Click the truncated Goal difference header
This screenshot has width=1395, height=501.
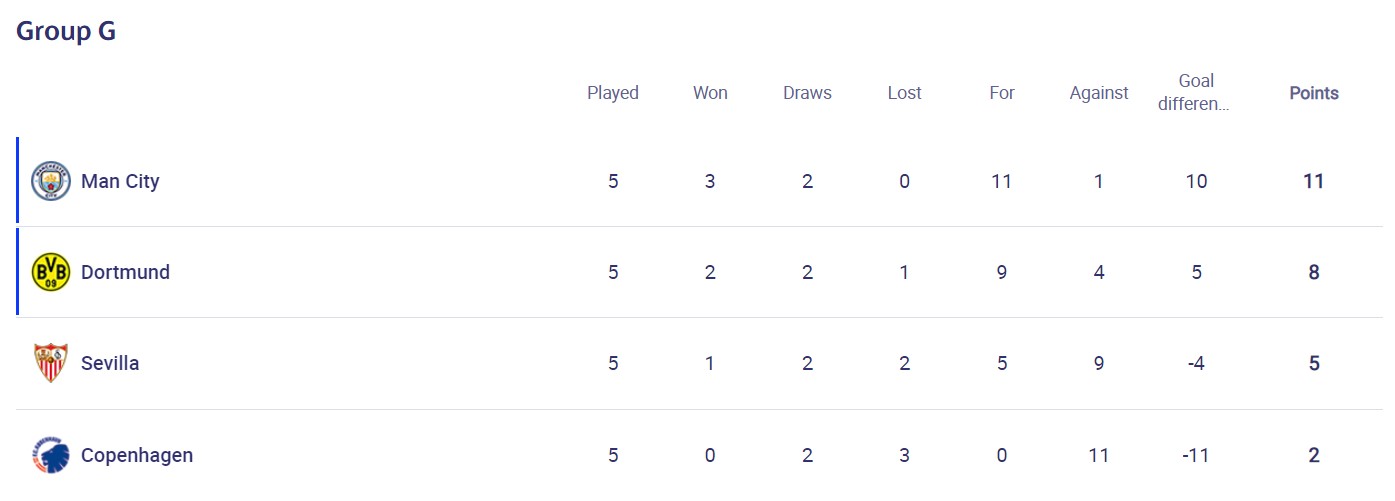point(1195,92)
